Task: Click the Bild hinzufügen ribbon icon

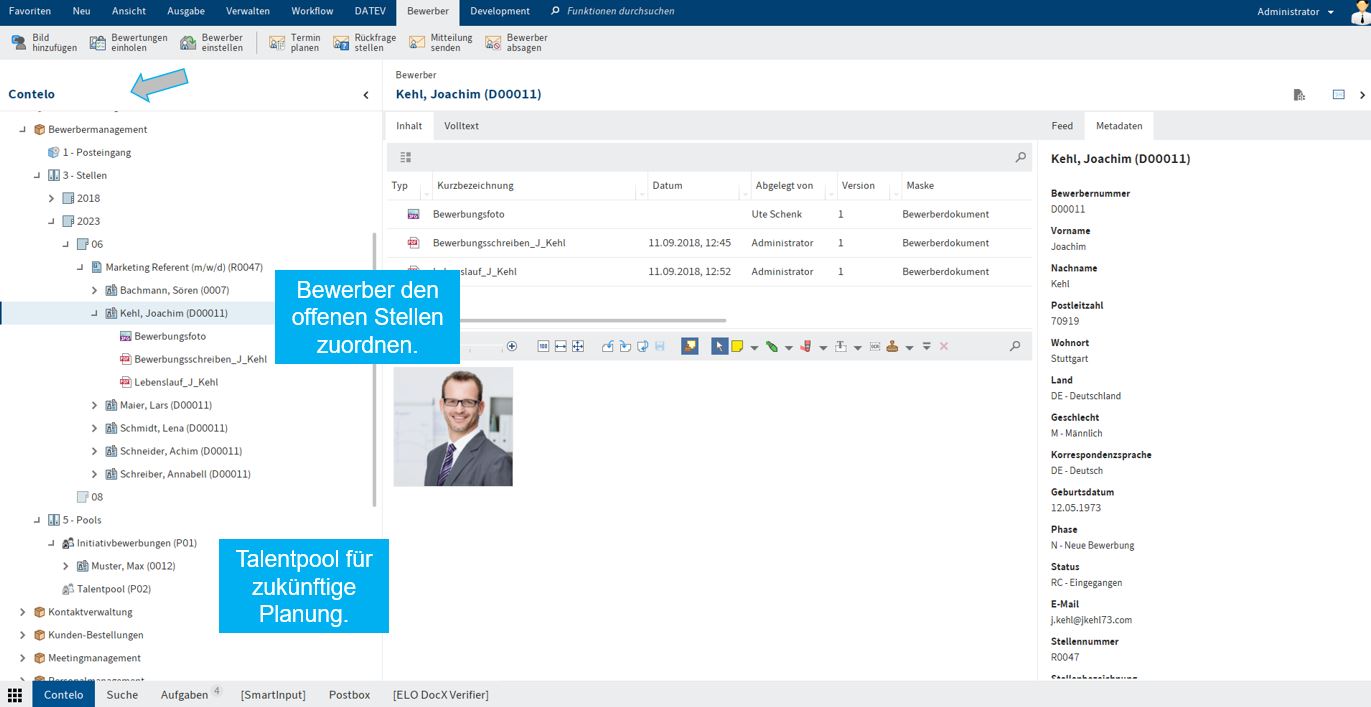Action: coord(19,43)
